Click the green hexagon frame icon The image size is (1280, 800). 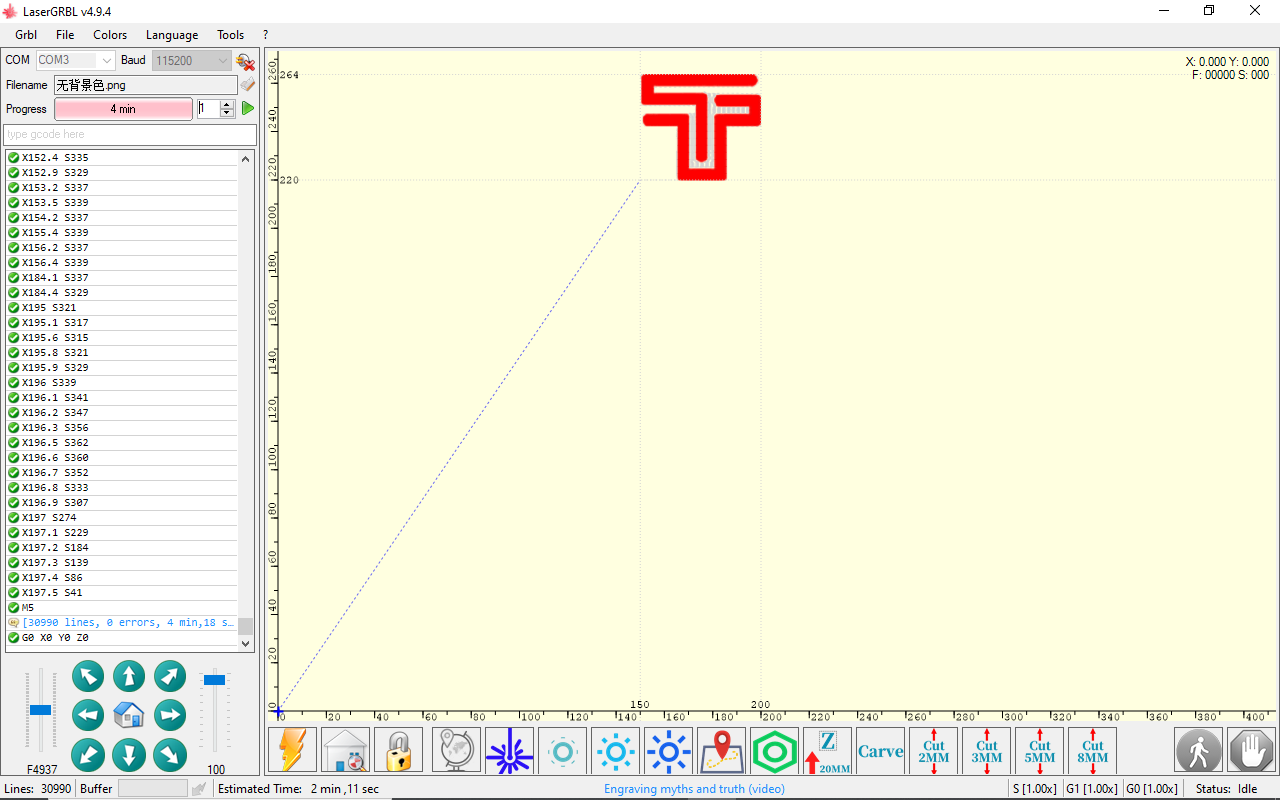click(774, 750)
